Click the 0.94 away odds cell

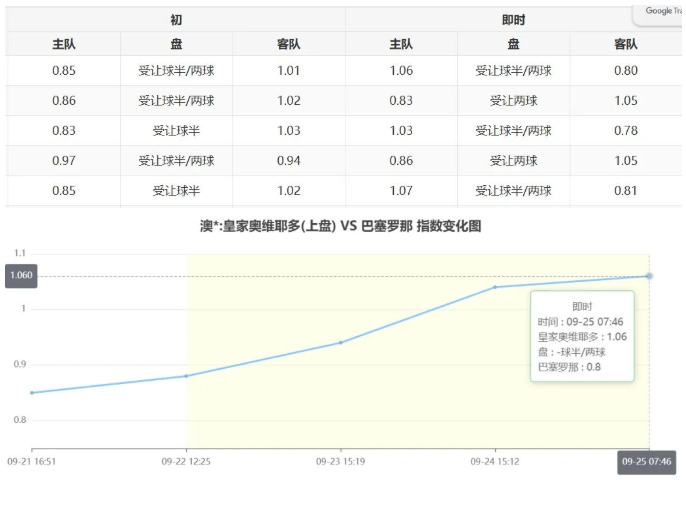pyautogui.click(x=289, y=161)
